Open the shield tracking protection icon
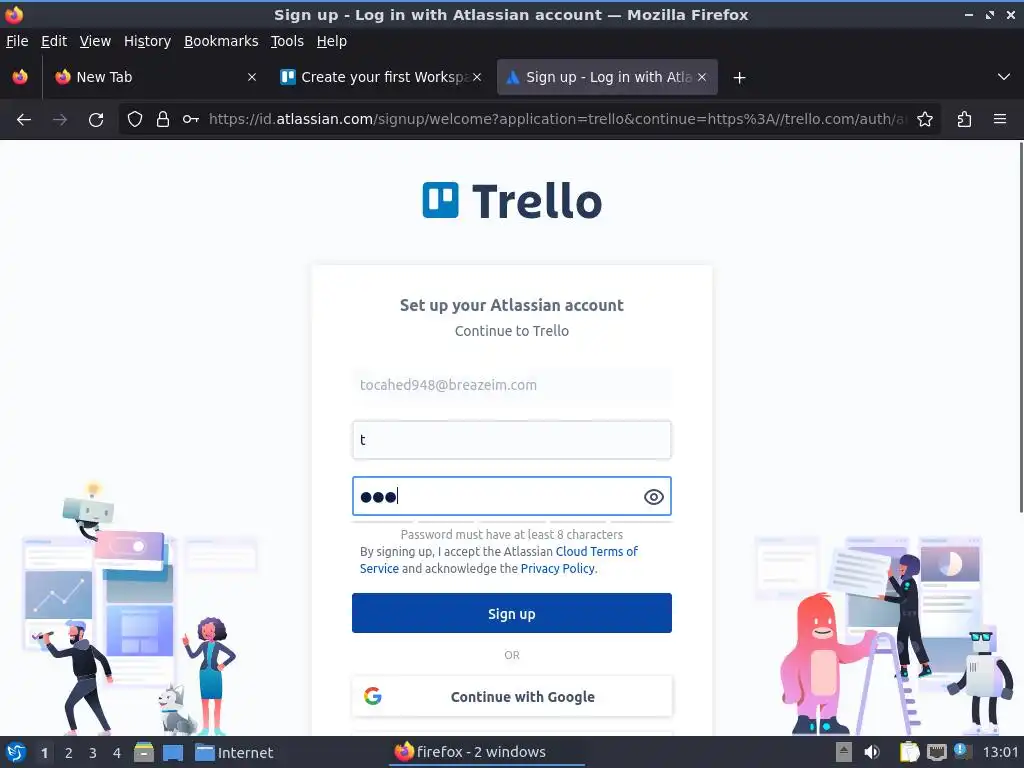The width and height of the screenshot is (1024, 768). [x=135, y=119]
